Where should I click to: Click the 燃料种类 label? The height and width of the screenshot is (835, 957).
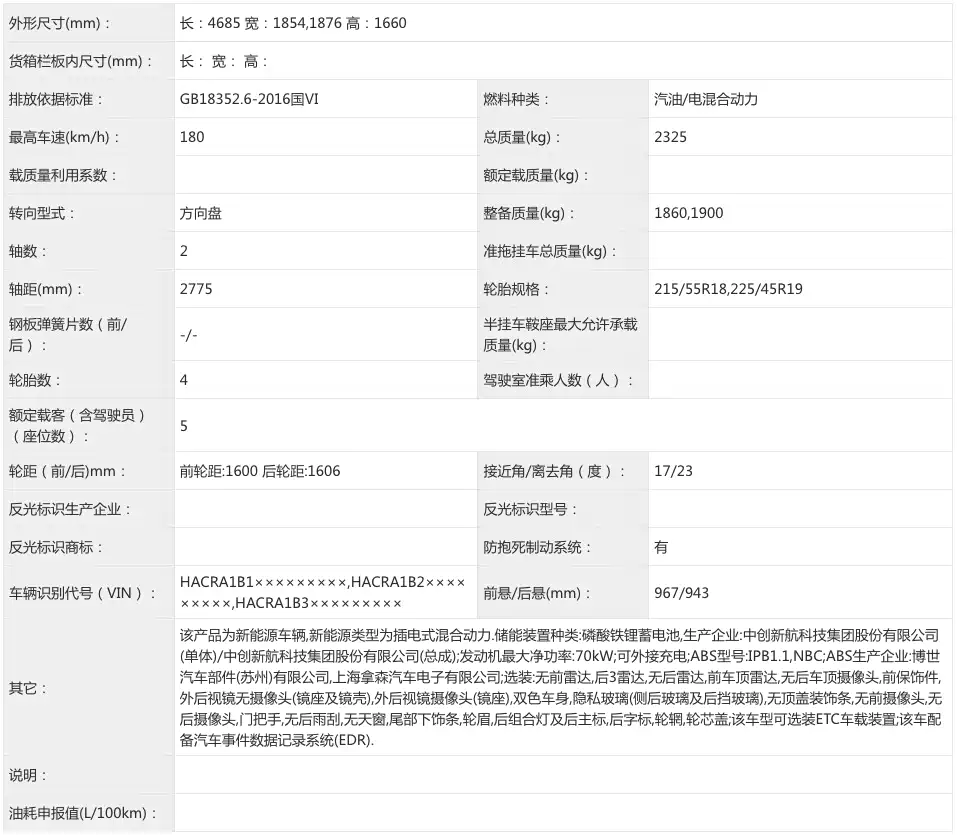point(516,99)
